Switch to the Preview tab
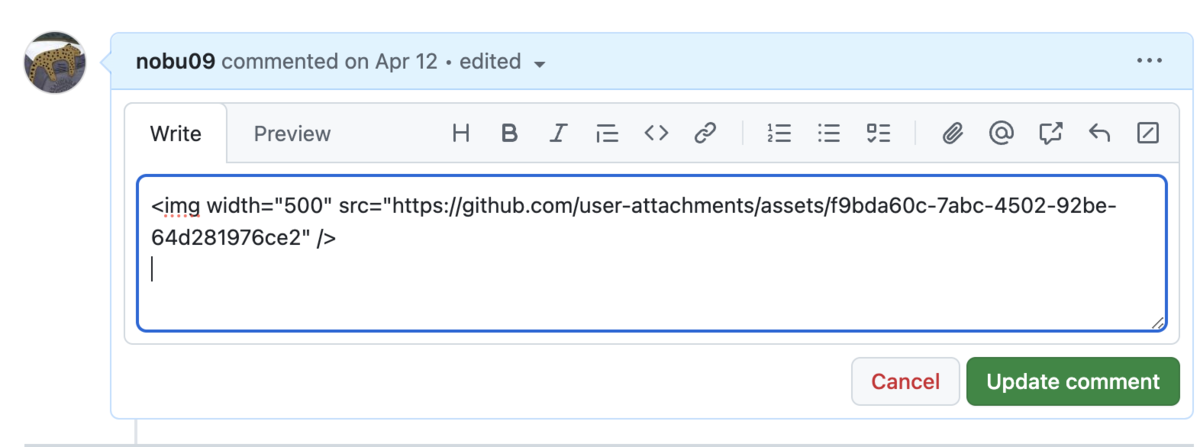Screen dimensions: 1200x447 pos(292,134)
